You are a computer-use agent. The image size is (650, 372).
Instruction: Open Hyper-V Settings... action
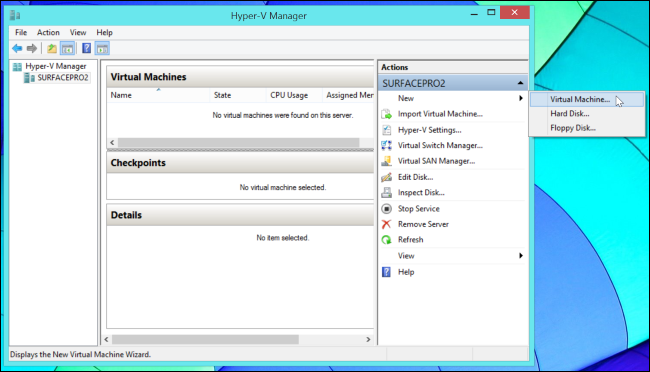429,130
